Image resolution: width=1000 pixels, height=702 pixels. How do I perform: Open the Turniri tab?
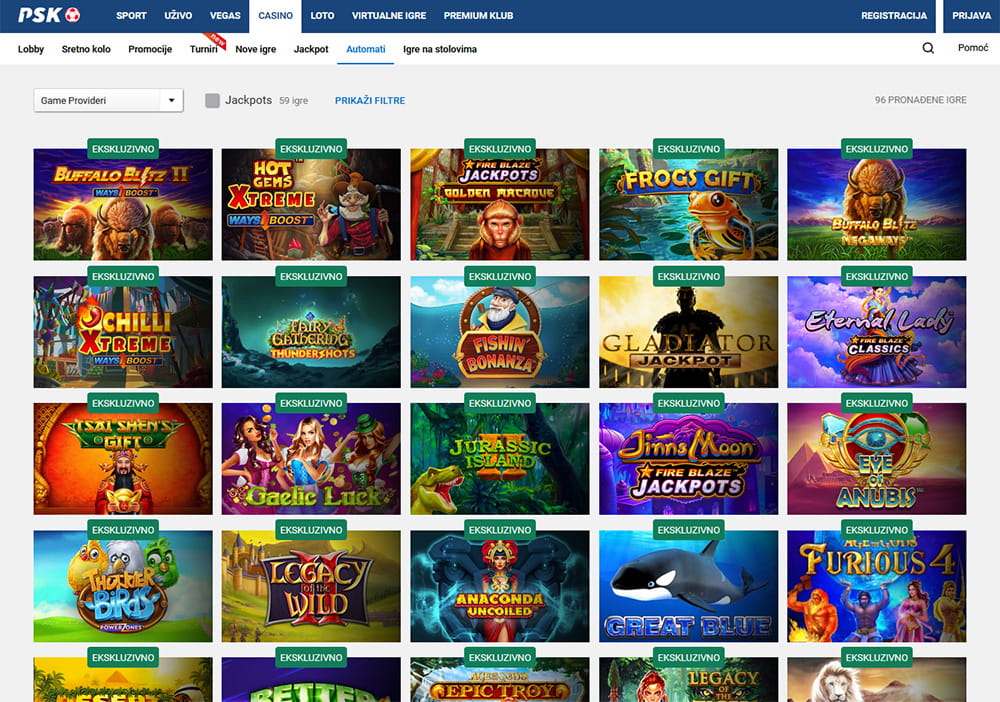pos(203,49)
